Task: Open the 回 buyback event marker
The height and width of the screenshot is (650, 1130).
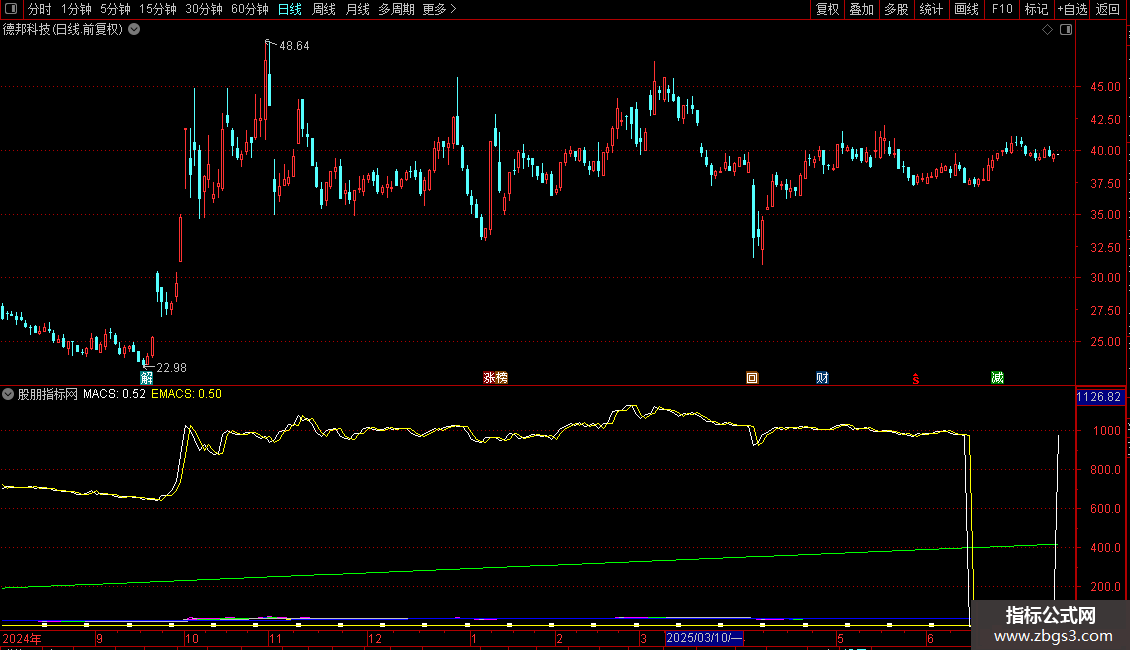Action: 752,378
